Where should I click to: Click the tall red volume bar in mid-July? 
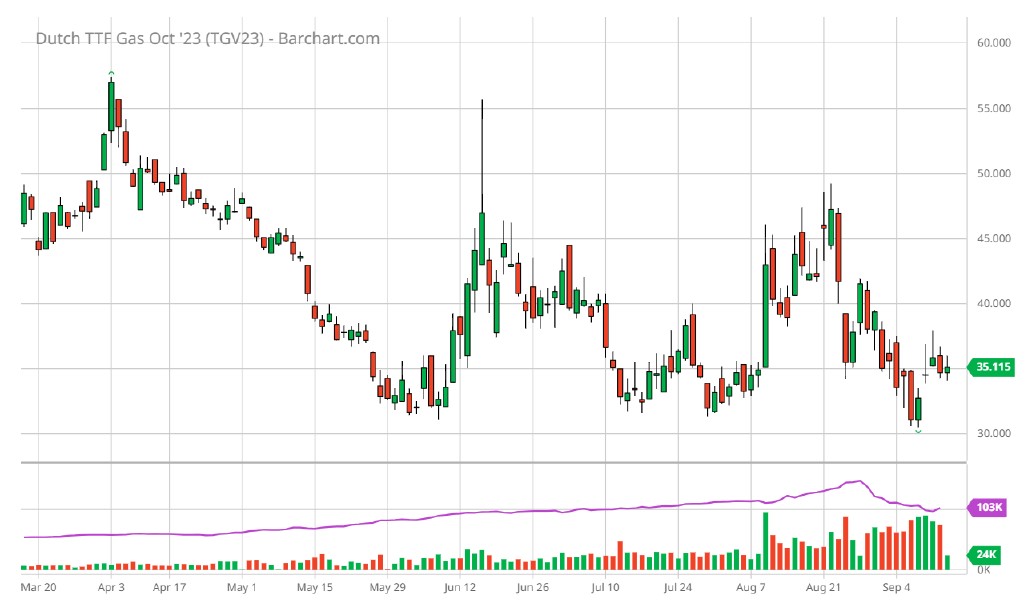(x=620, y=555)
